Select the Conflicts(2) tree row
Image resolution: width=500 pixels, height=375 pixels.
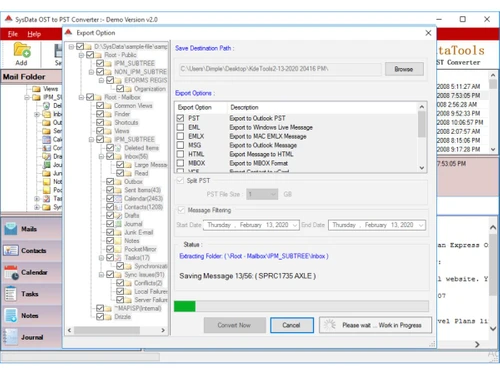148,283
